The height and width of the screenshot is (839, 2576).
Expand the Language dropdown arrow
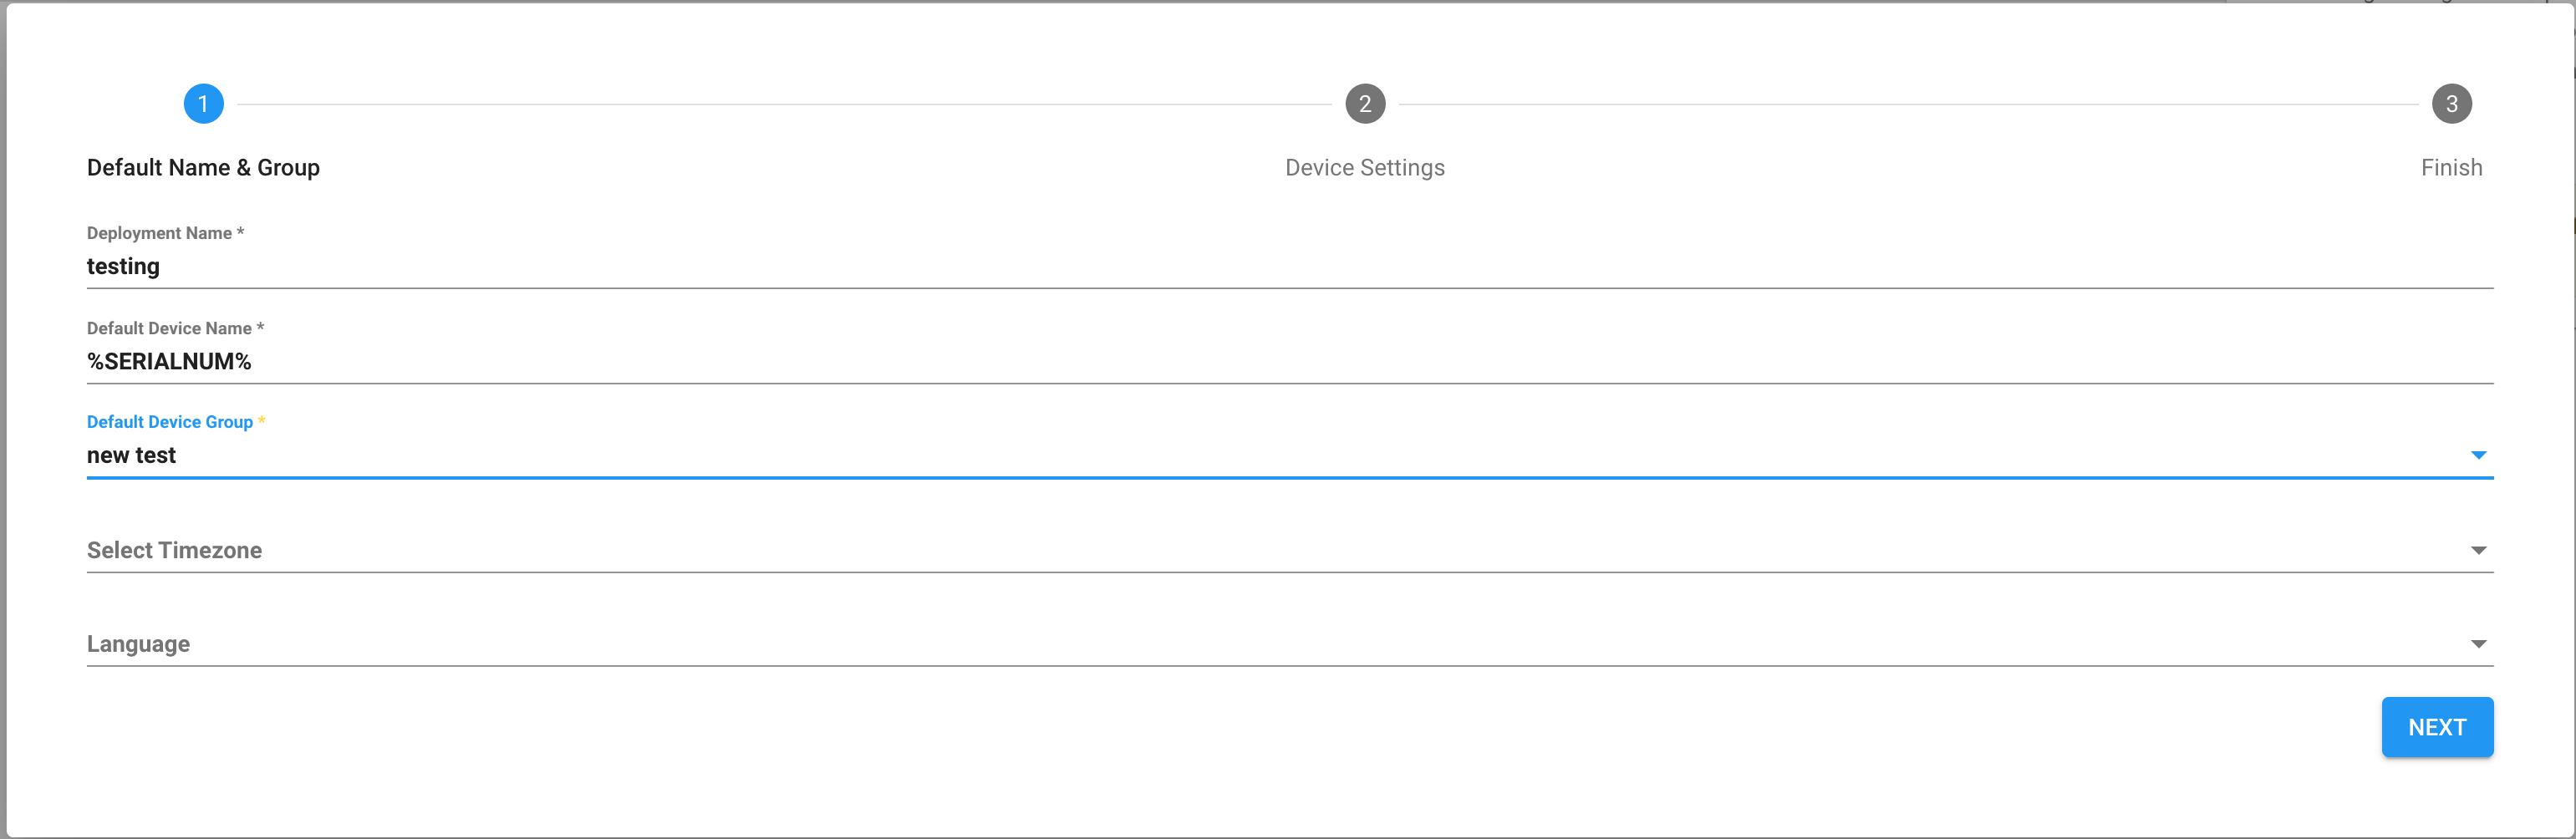pyautogui.click(x=2478, y=644)
